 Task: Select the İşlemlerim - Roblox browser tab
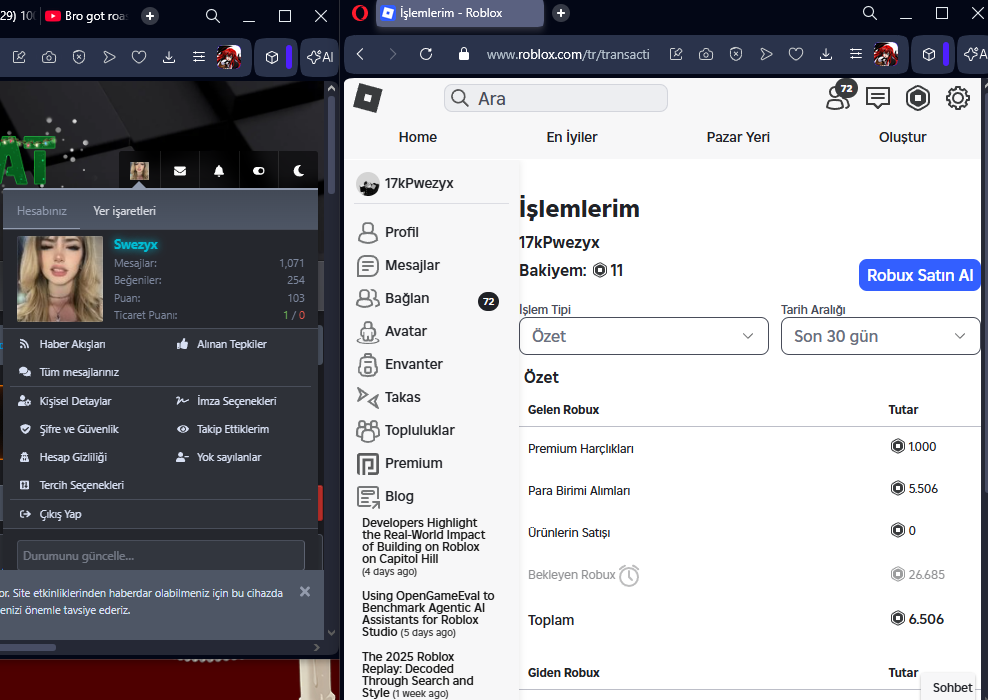pyautogui.click(x=460, y=13)
